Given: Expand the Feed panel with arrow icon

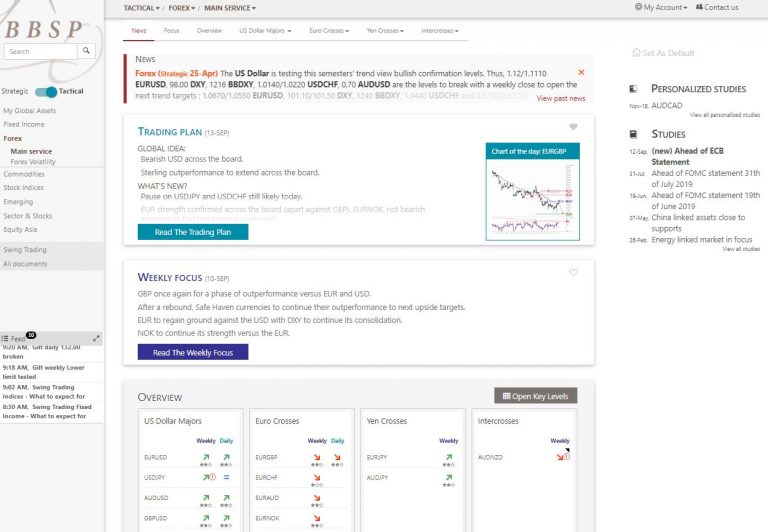Looking at the screenshot, I should [96, 338].
